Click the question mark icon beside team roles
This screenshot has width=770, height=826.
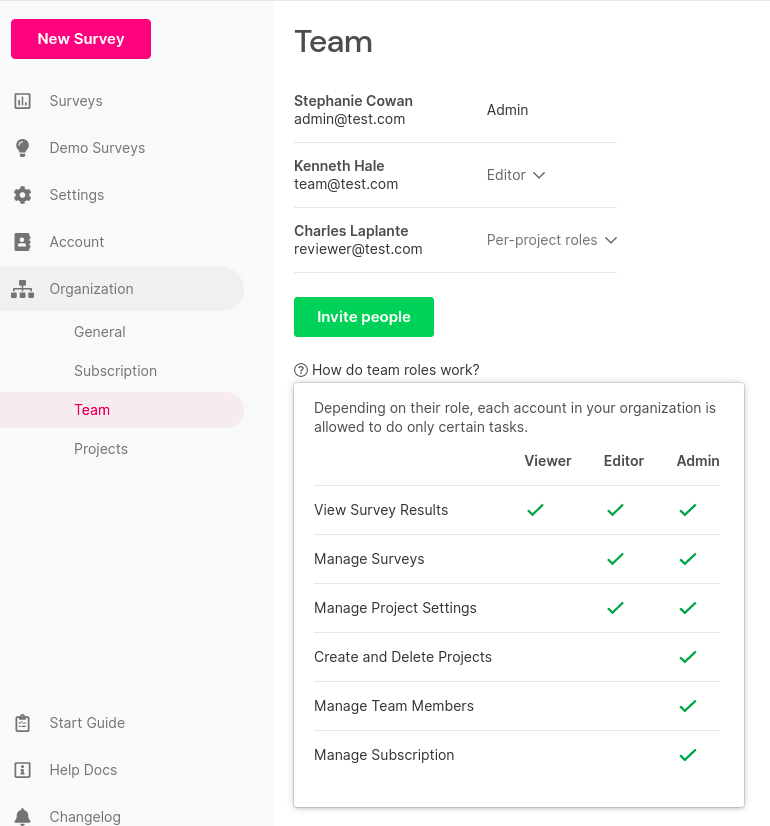point(301,370)
